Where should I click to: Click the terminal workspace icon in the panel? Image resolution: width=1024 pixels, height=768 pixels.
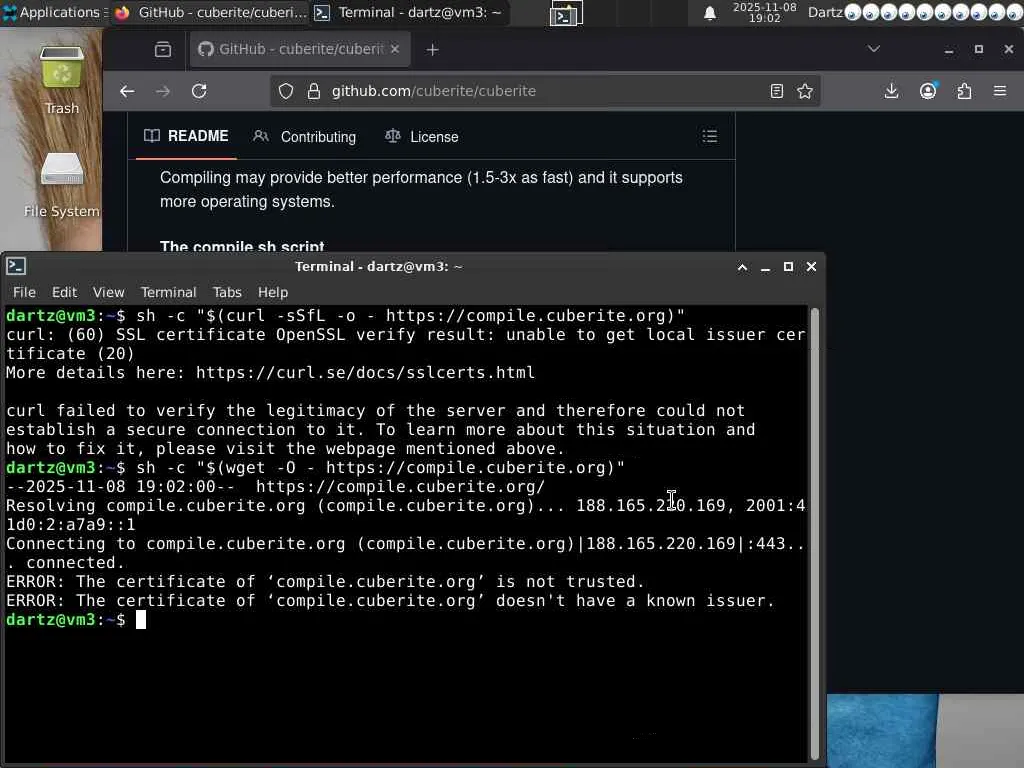pyautogui.click(x=566, y=13)
